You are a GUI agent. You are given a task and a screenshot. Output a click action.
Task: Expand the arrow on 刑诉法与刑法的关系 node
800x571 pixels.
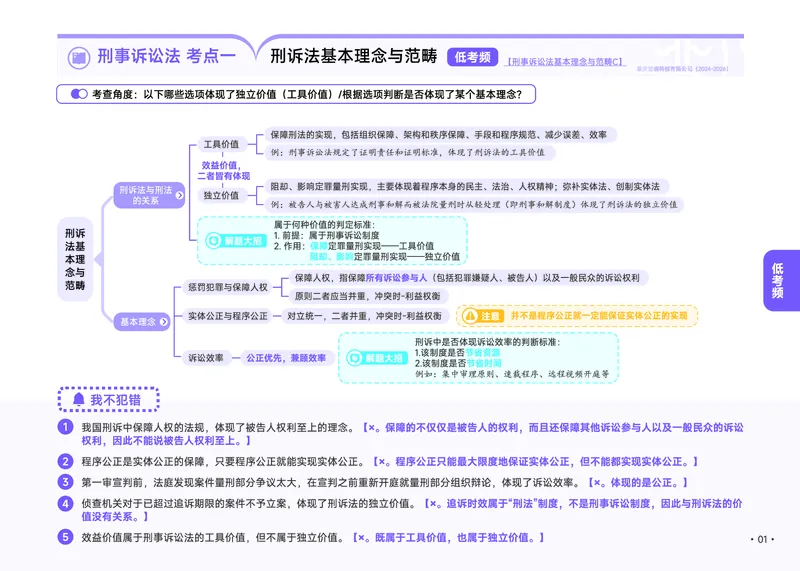point(179,195)
